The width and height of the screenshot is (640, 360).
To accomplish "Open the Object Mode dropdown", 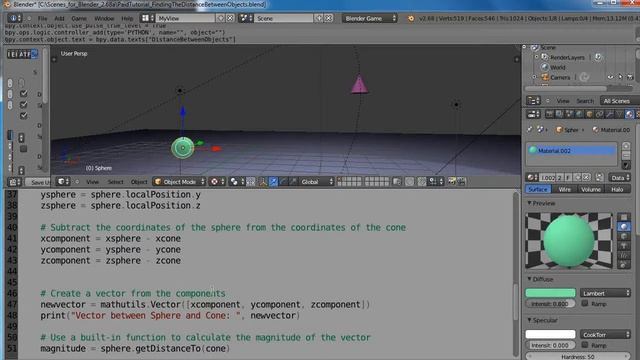I will pos(180,182).
